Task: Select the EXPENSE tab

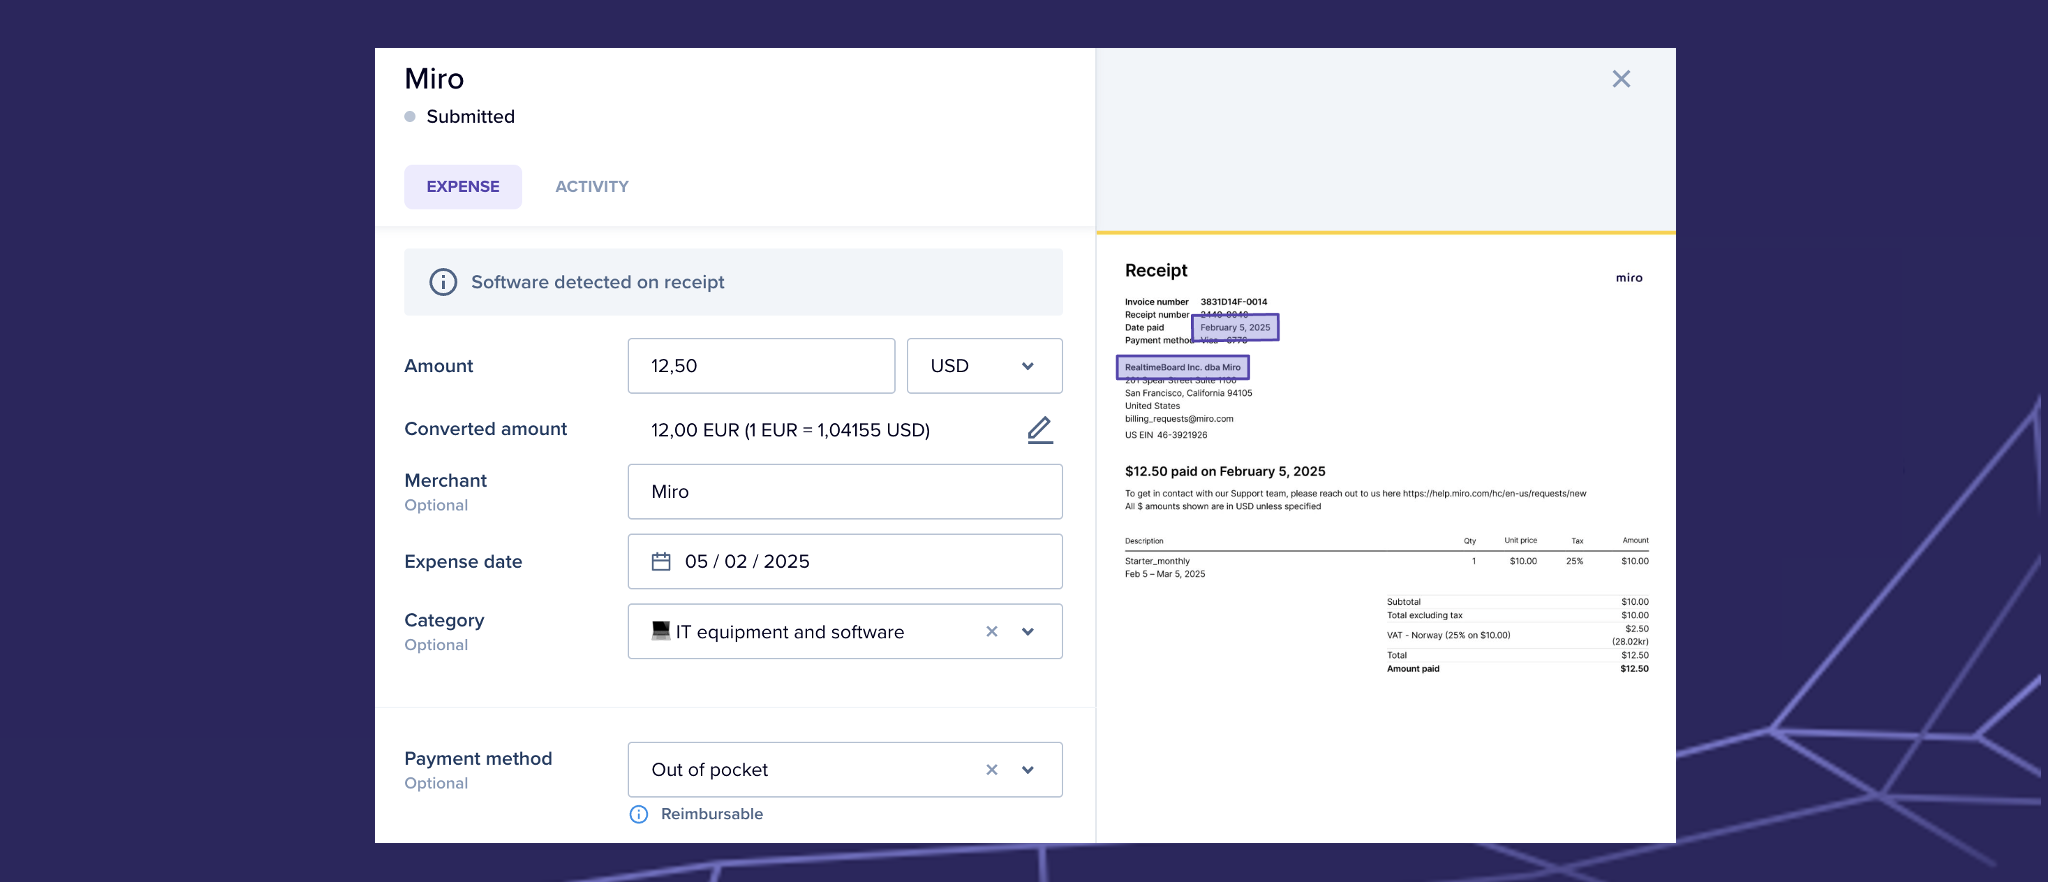Action: [463, 187]
